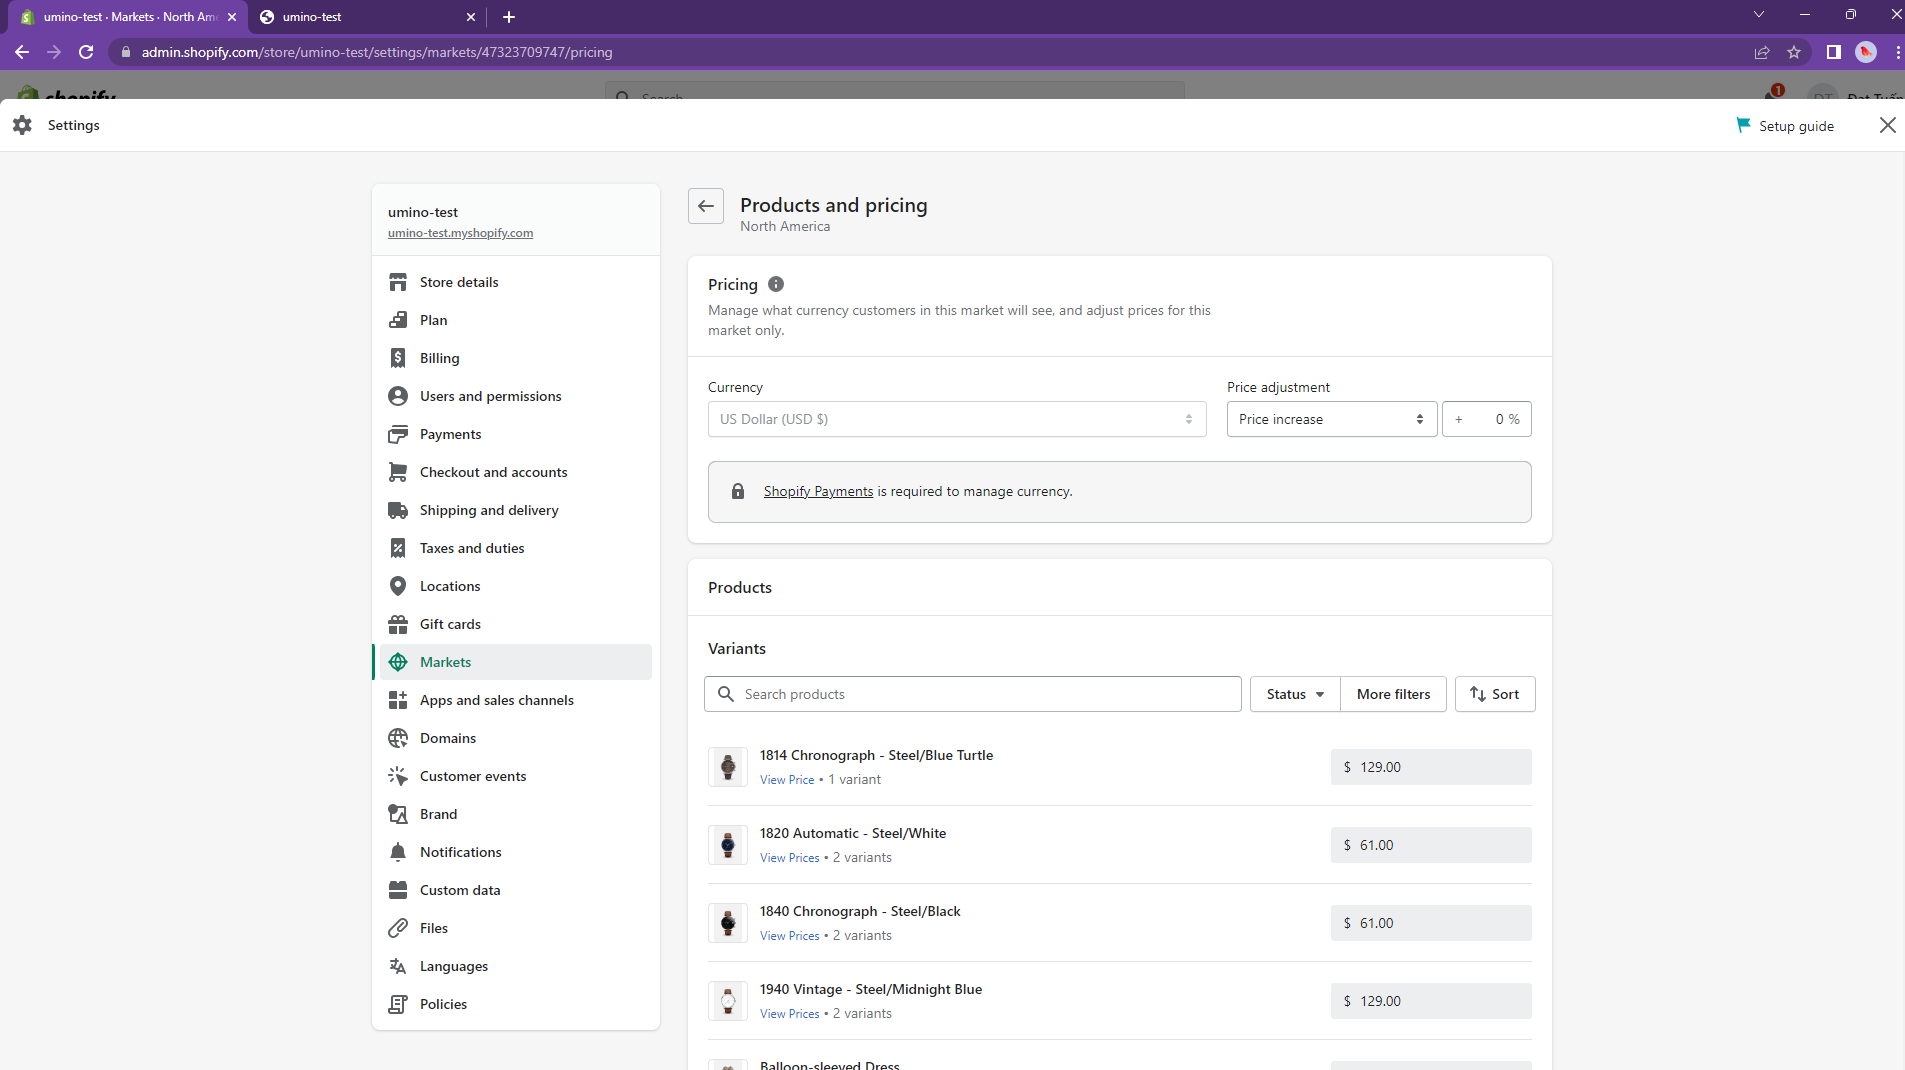Click the Languages translate icon

coord(398,966)
